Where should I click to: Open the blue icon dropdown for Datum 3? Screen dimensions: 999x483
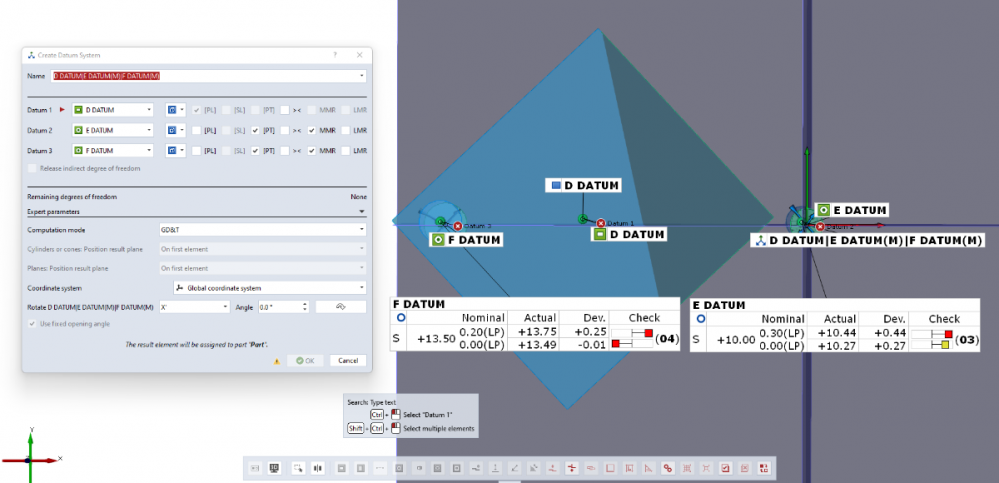coord(175,151)
